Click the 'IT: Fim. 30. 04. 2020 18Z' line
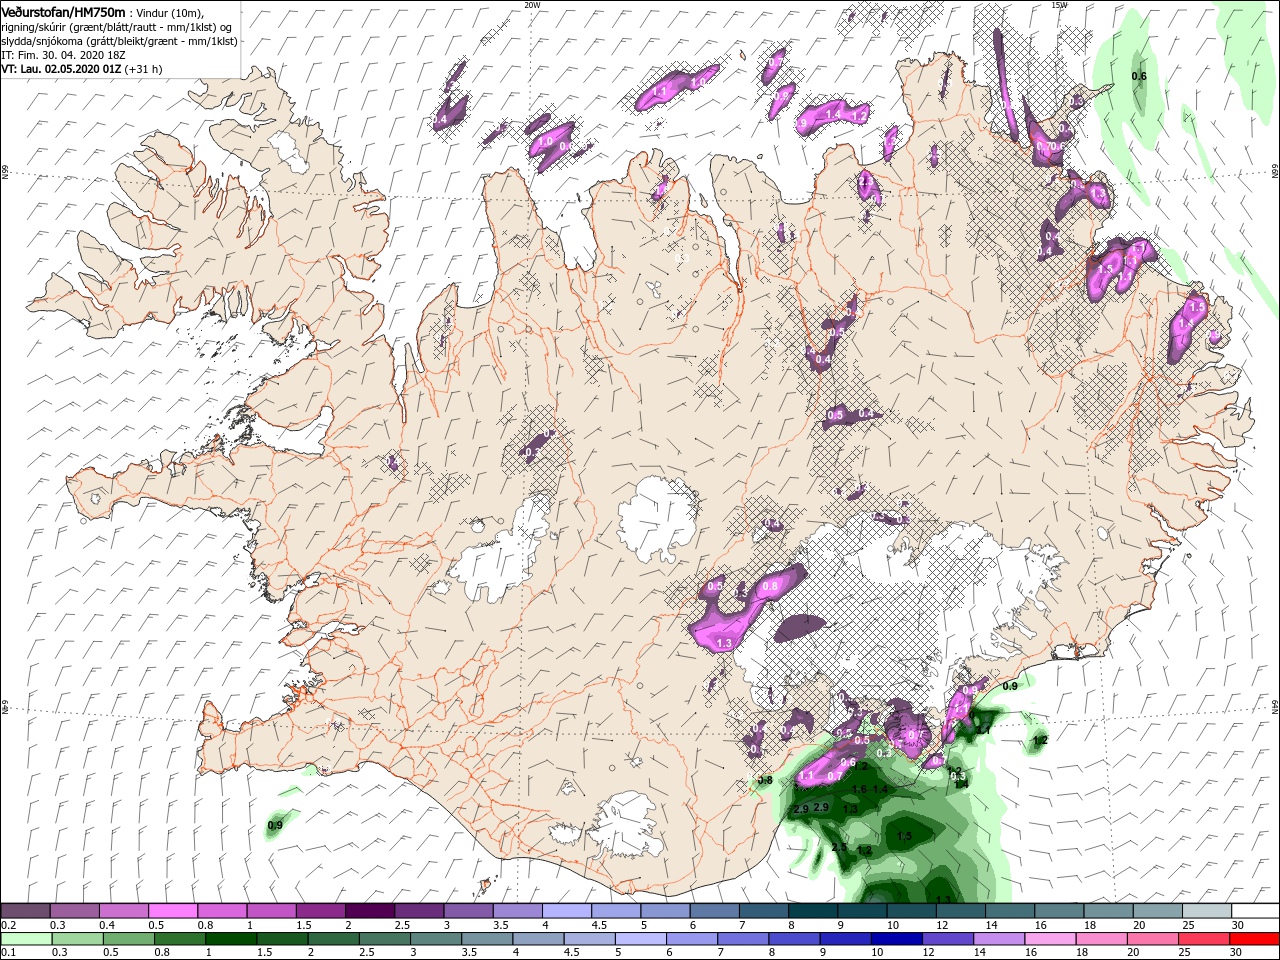 [x=62, y=55]
